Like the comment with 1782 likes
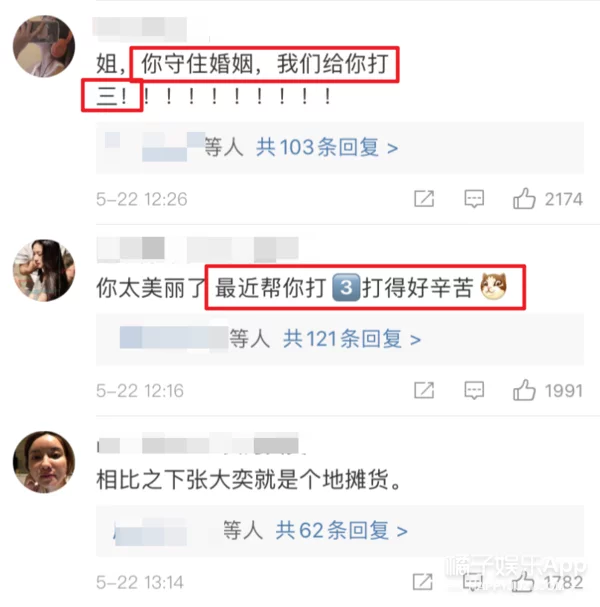 [x=523, y=581]
